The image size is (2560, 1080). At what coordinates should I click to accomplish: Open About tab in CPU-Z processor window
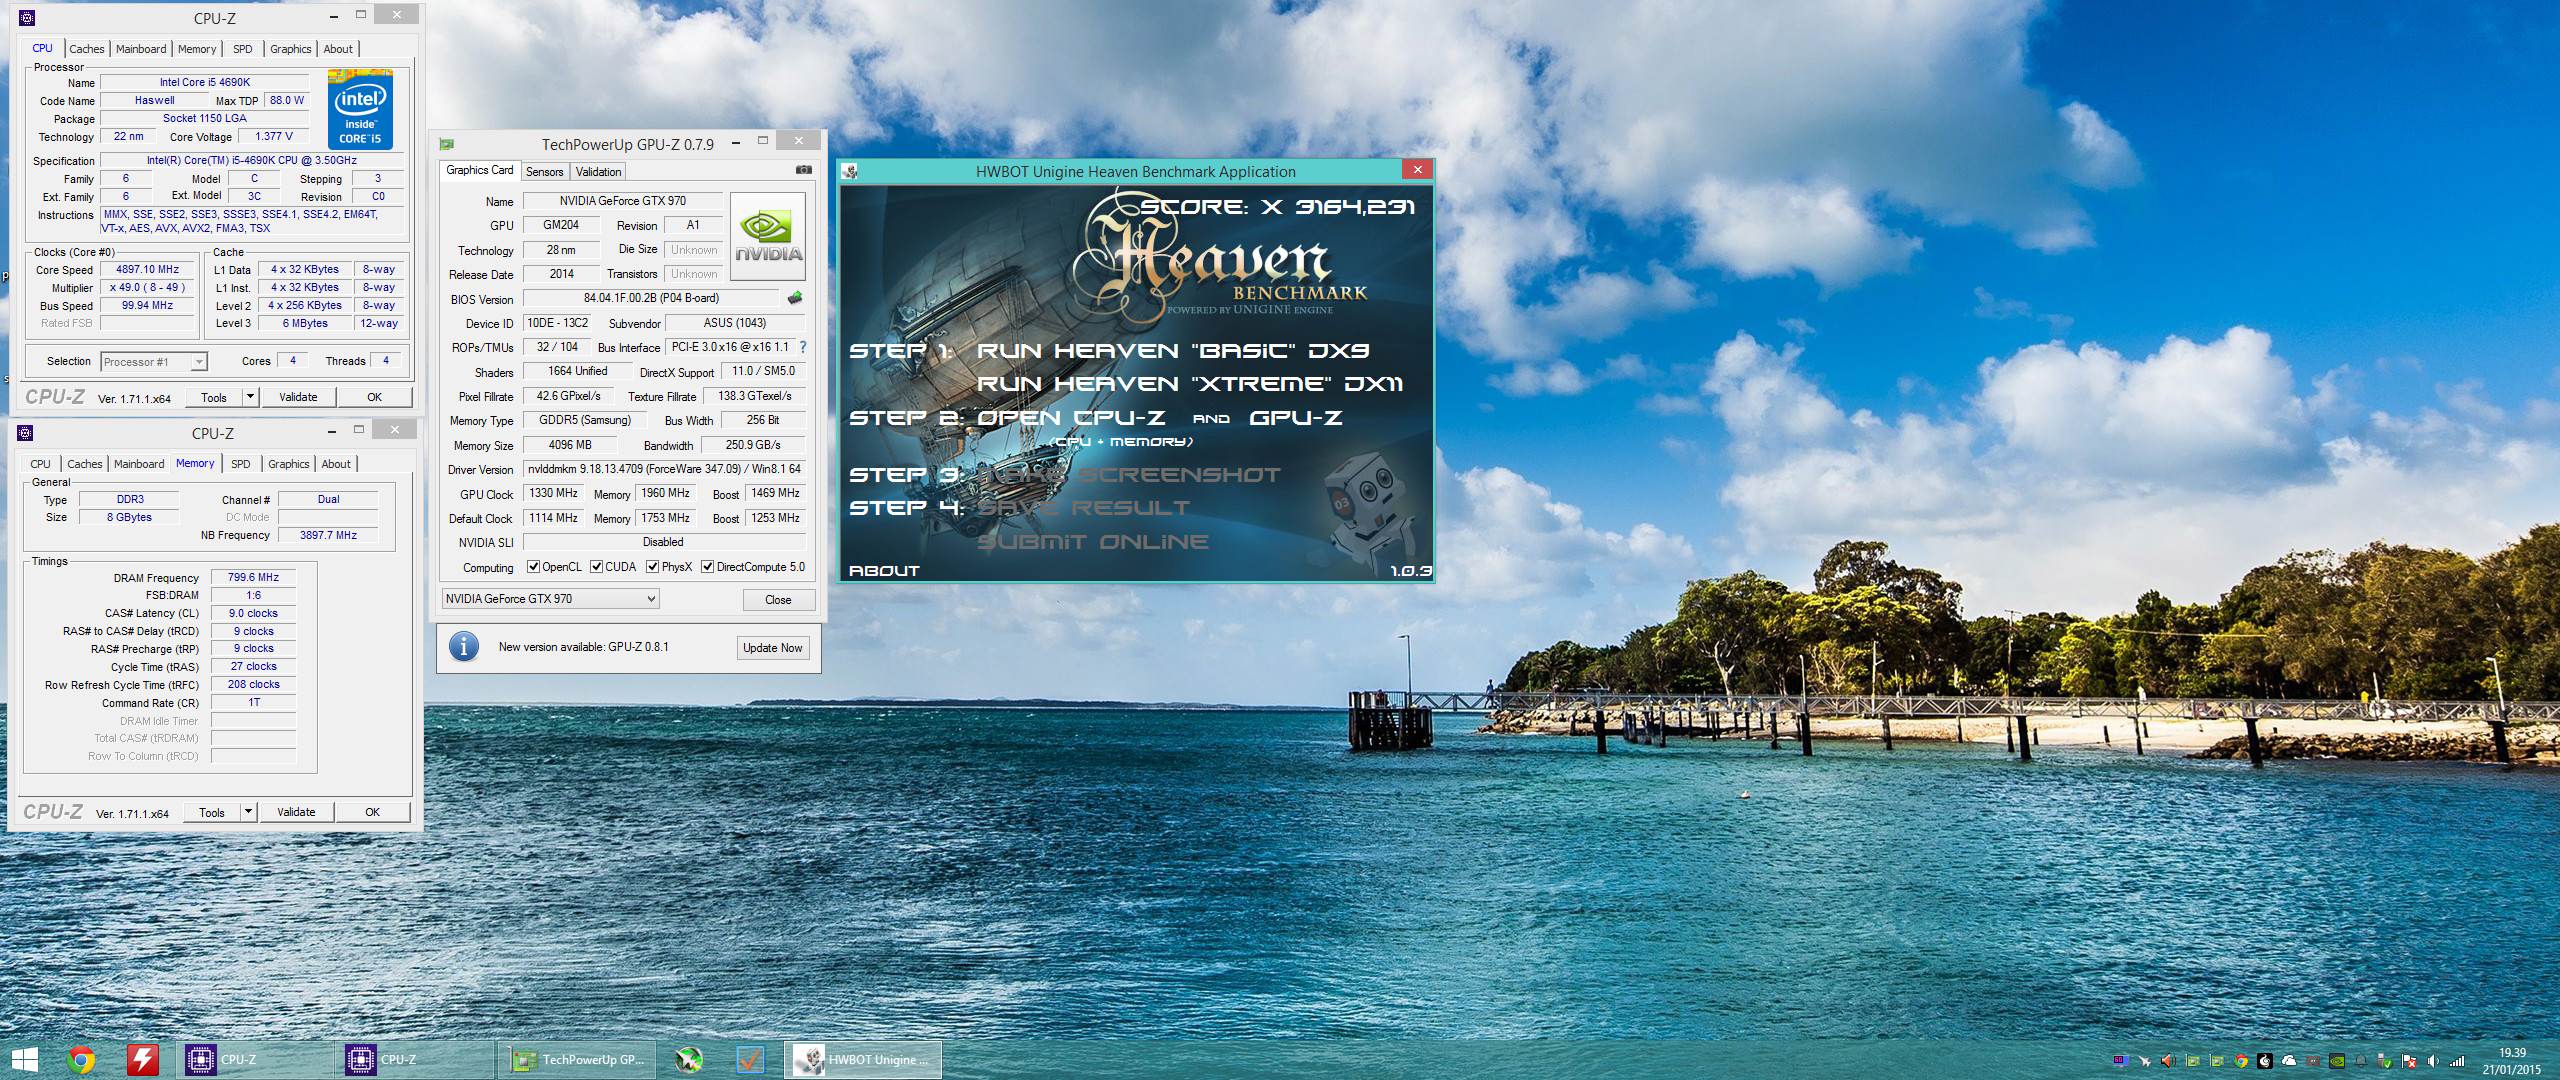pos(338,49)
